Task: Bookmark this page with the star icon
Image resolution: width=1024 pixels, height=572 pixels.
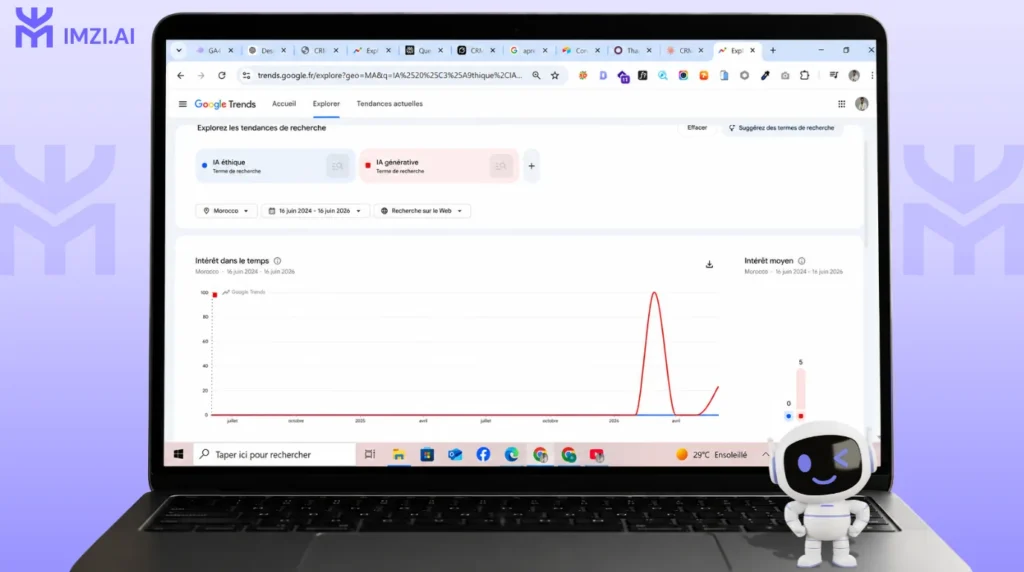Action: [555, 76]
